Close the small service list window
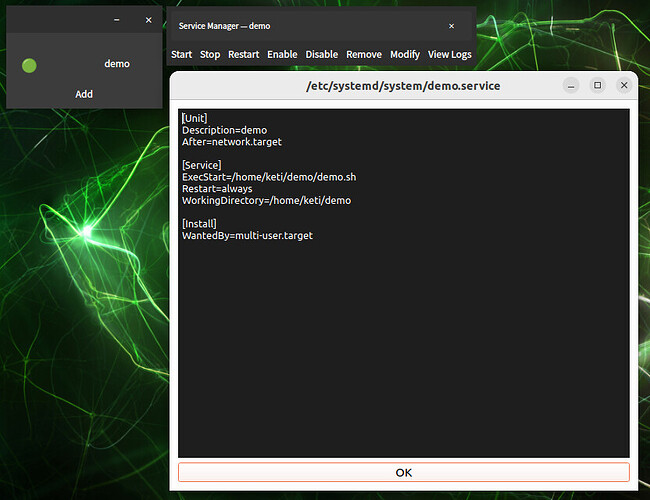The width and height of the screenshot is (650, 500). 148,20
